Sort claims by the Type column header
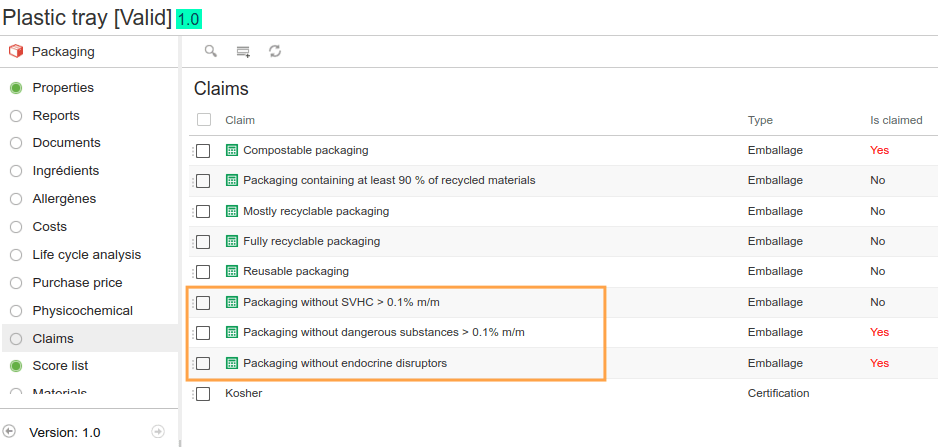 coord(760,120)
